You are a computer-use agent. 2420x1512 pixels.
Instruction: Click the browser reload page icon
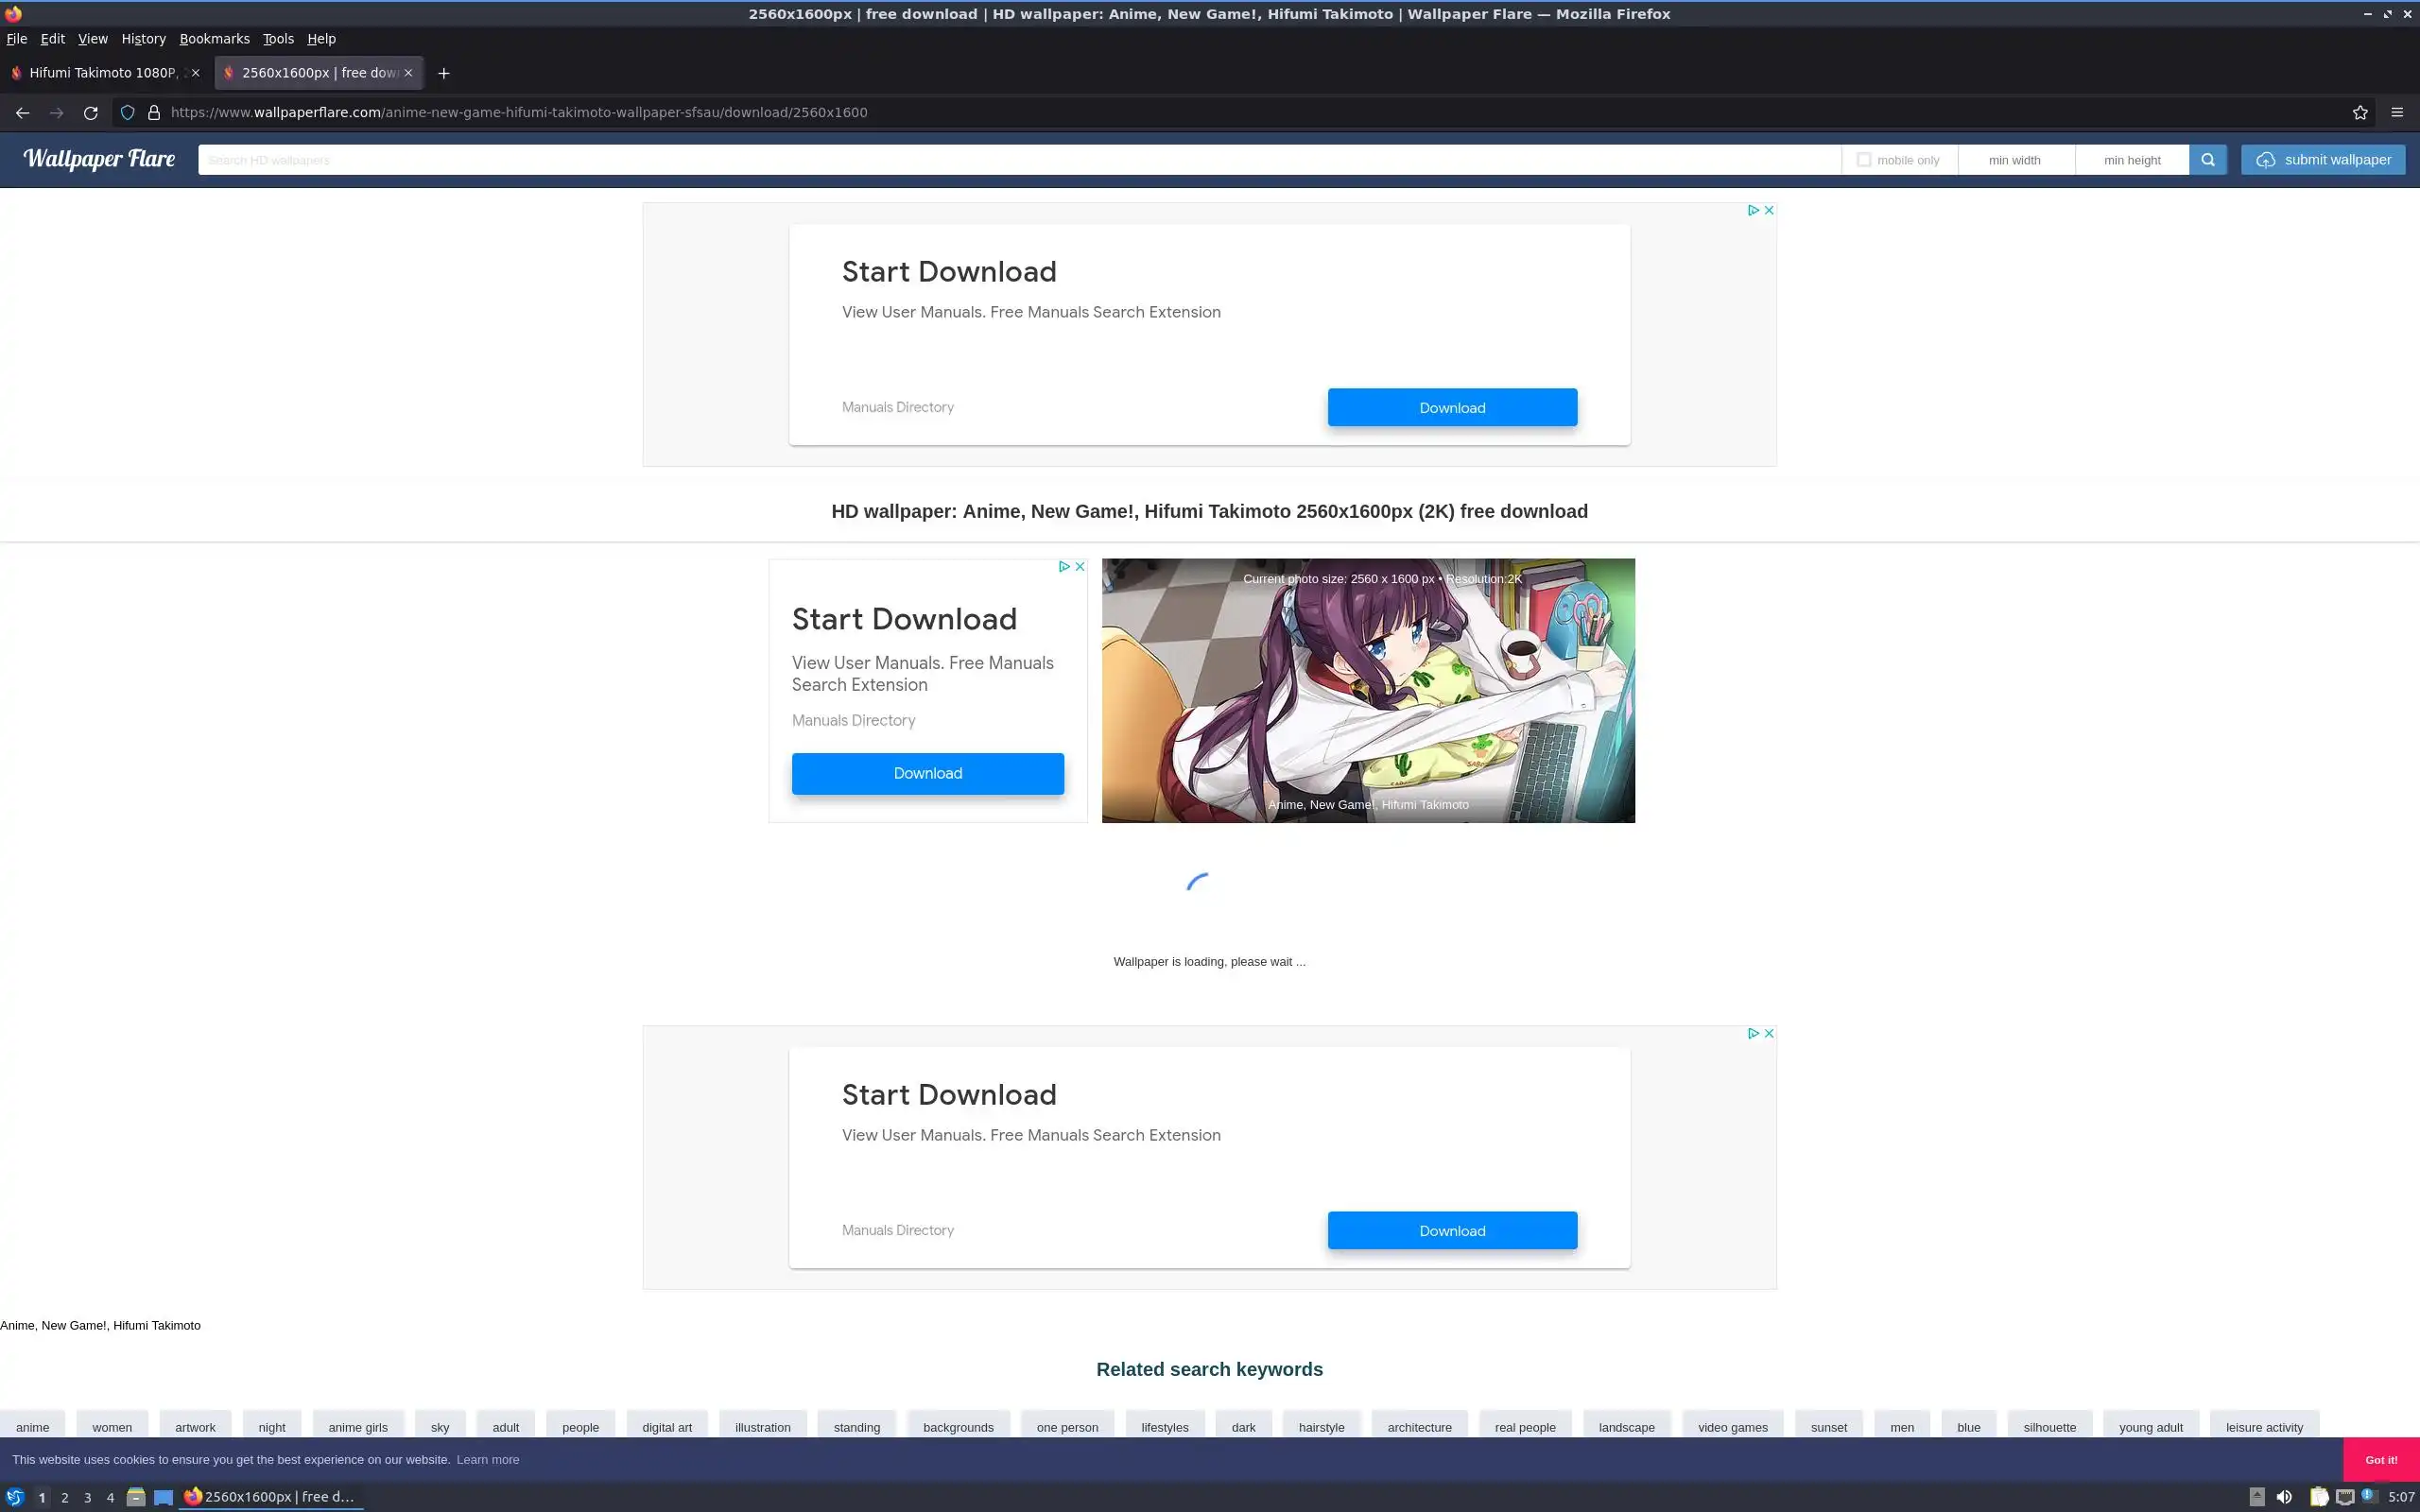click(91, 113)
